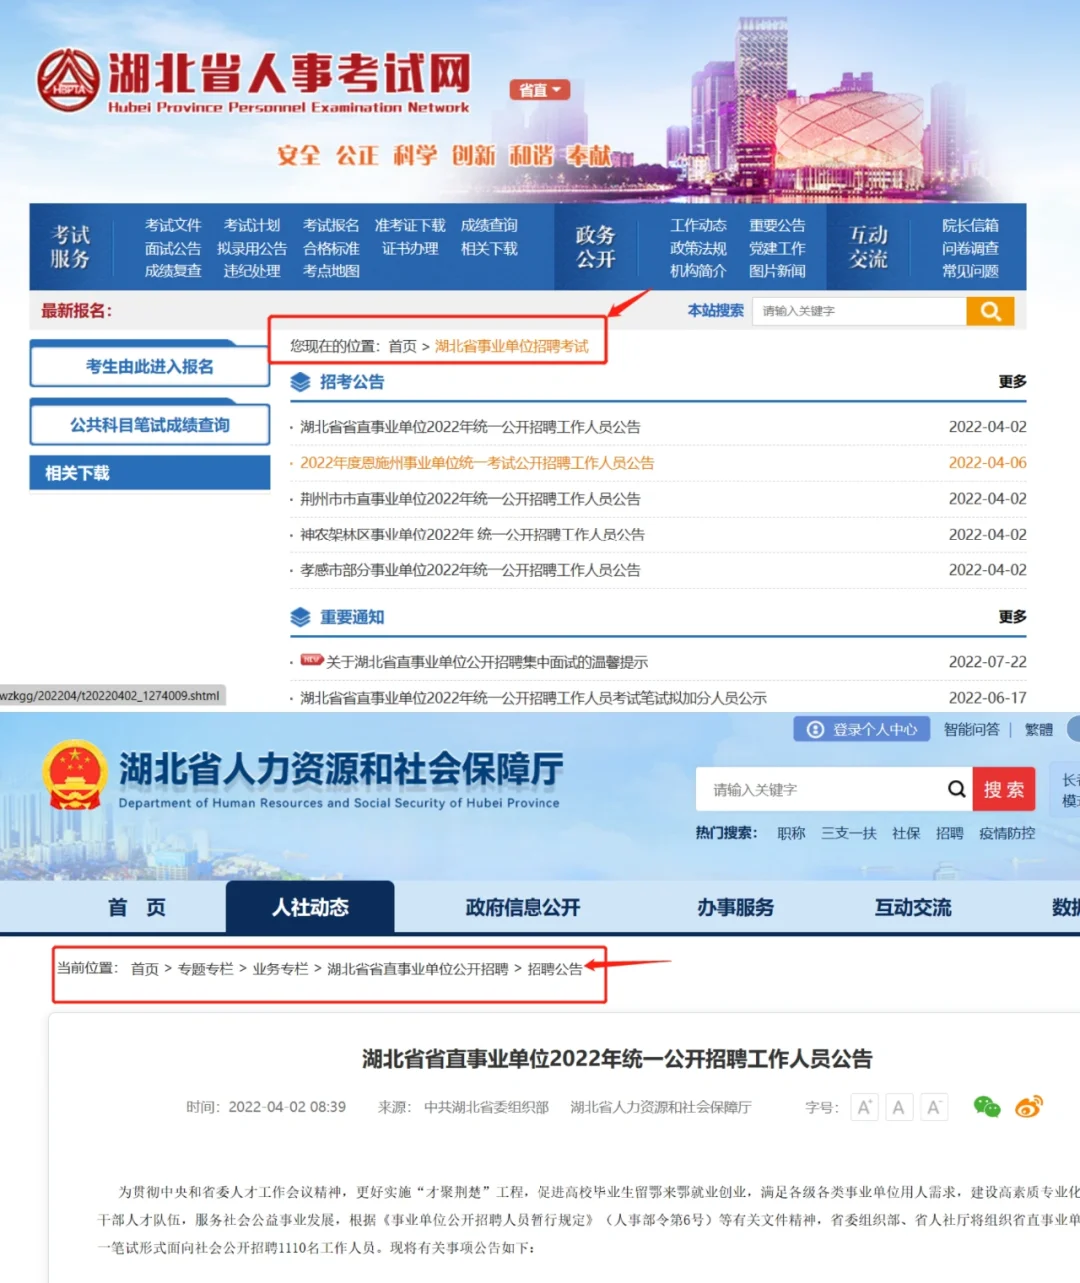Open 考试计划 link

tap(252, 225)
